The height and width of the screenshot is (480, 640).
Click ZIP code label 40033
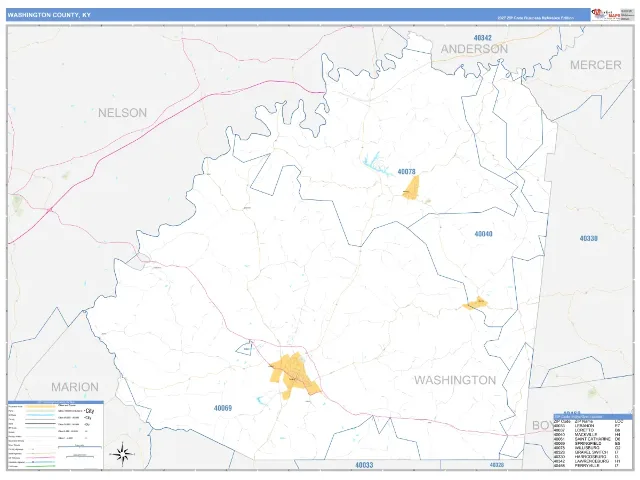click(364, 465)
